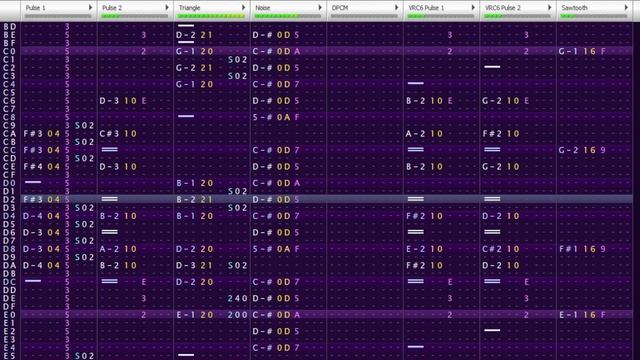Select VRC6 Pulse 2 note G-2 on row C6
Image resolution: width=640 pixels, height=360 pixels.
click(x=492, y=101)
